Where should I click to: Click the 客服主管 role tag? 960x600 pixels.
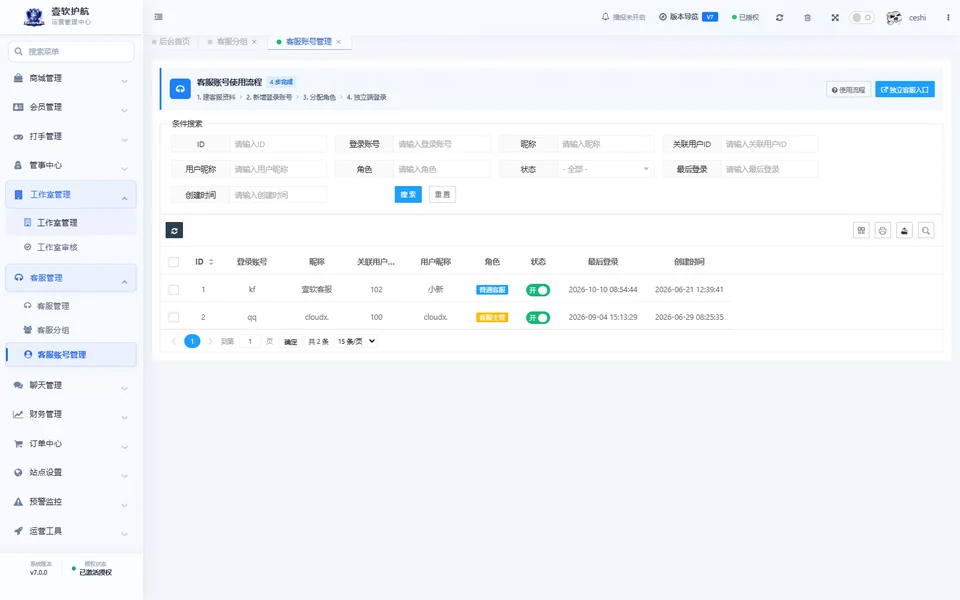492,318
